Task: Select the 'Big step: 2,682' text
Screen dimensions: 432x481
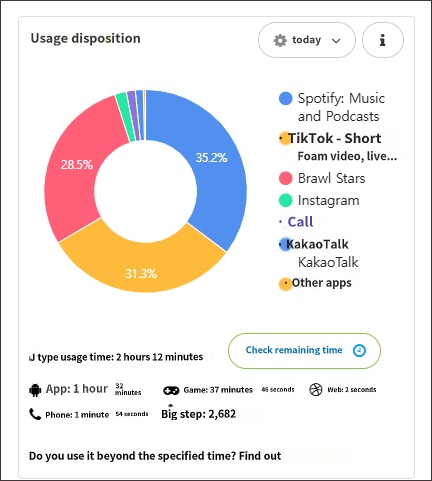Action: tap(199, 414)
